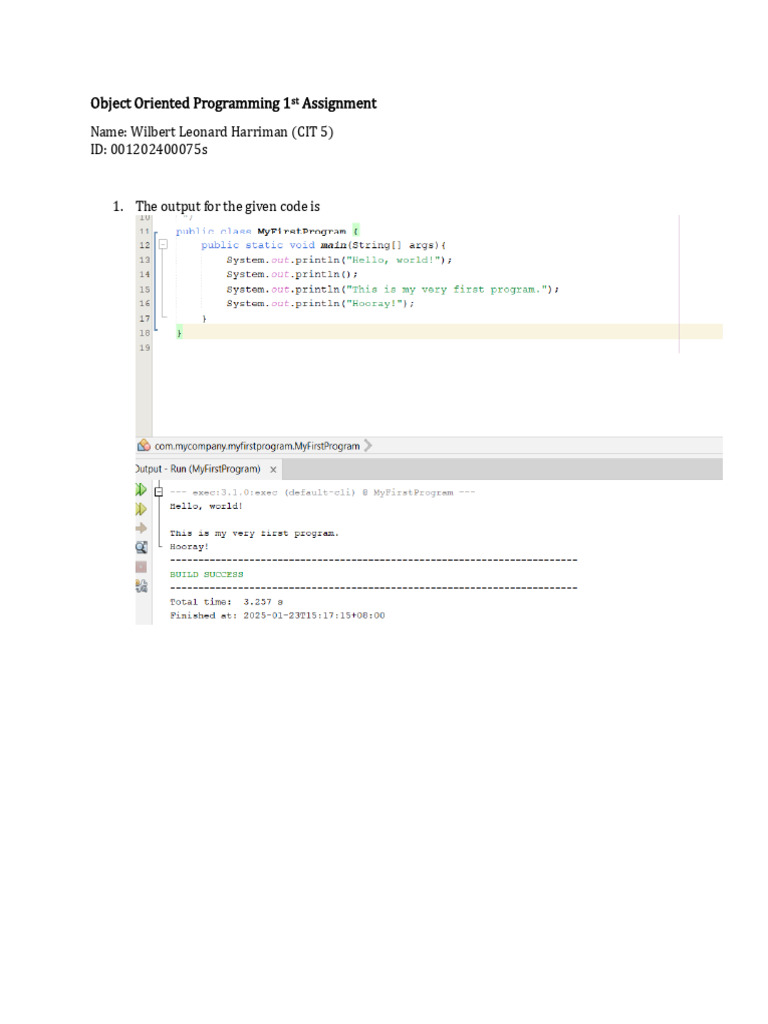Viewport: 768px width, 1024px height.
Task: Click the greyed right-arrow icon in Output sidebar
Action: [141, 528]
